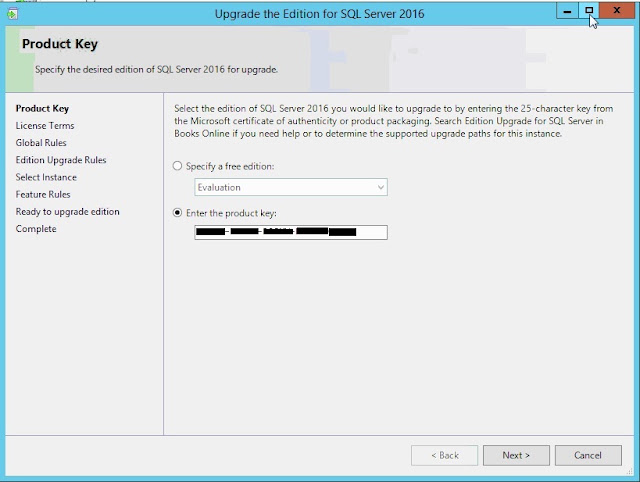Viewport: 640px width, 482px height.
Task: Maximize the setup window
Action: [x=589, y=11]
